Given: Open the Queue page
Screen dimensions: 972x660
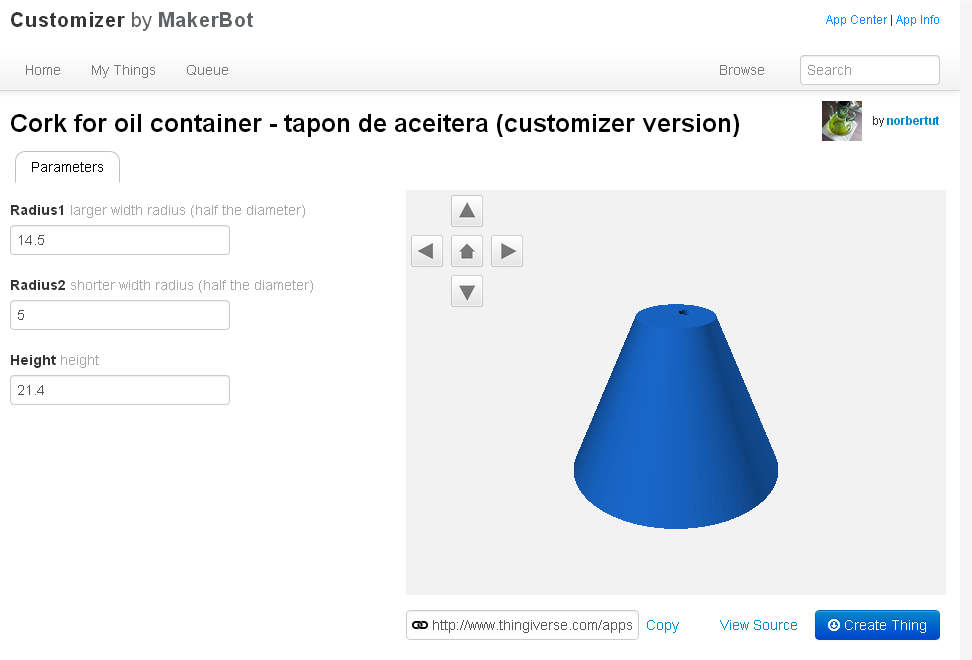Looking at the screenshot, I should 207,70.
